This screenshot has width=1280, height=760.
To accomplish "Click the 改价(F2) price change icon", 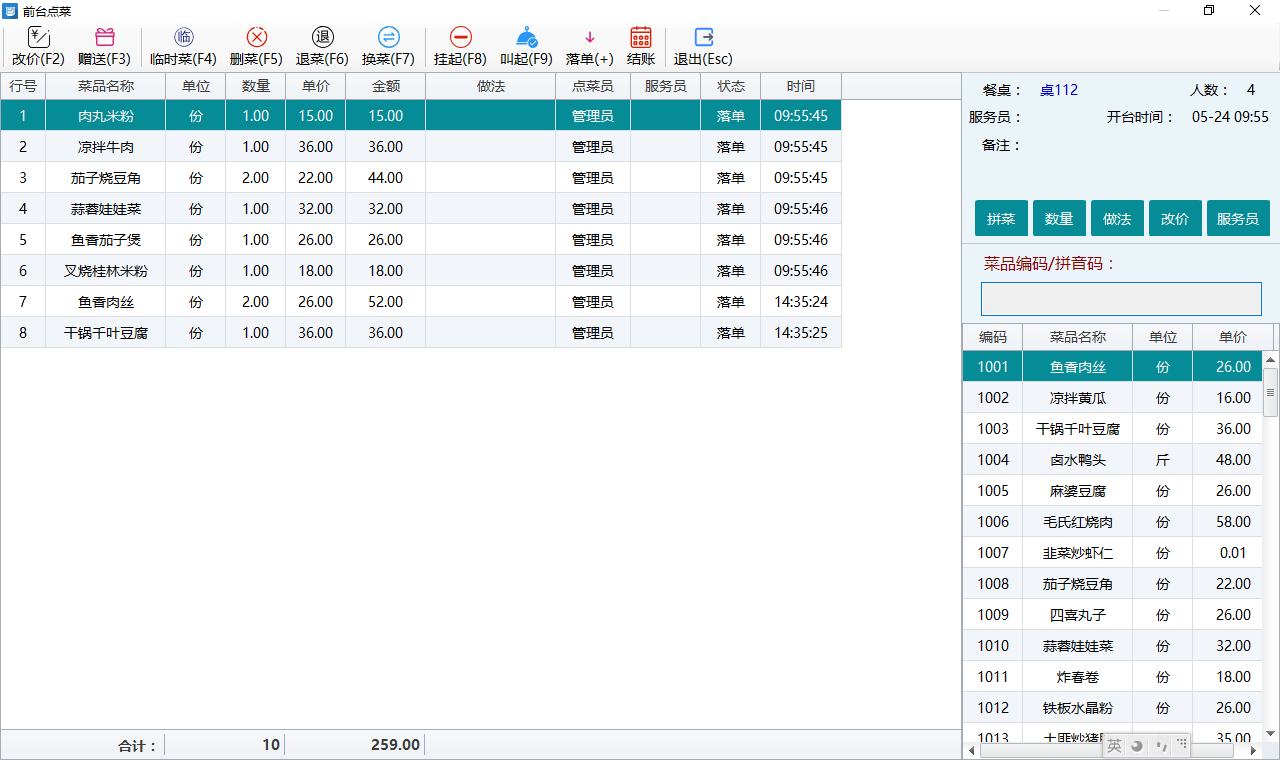I will coord(38,38).
